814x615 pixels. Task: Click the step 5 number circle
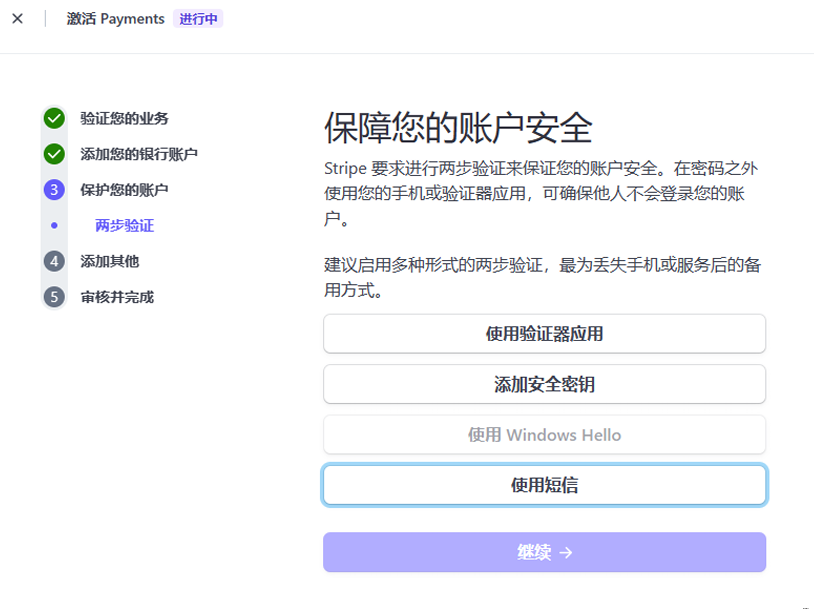coord(54,297)
